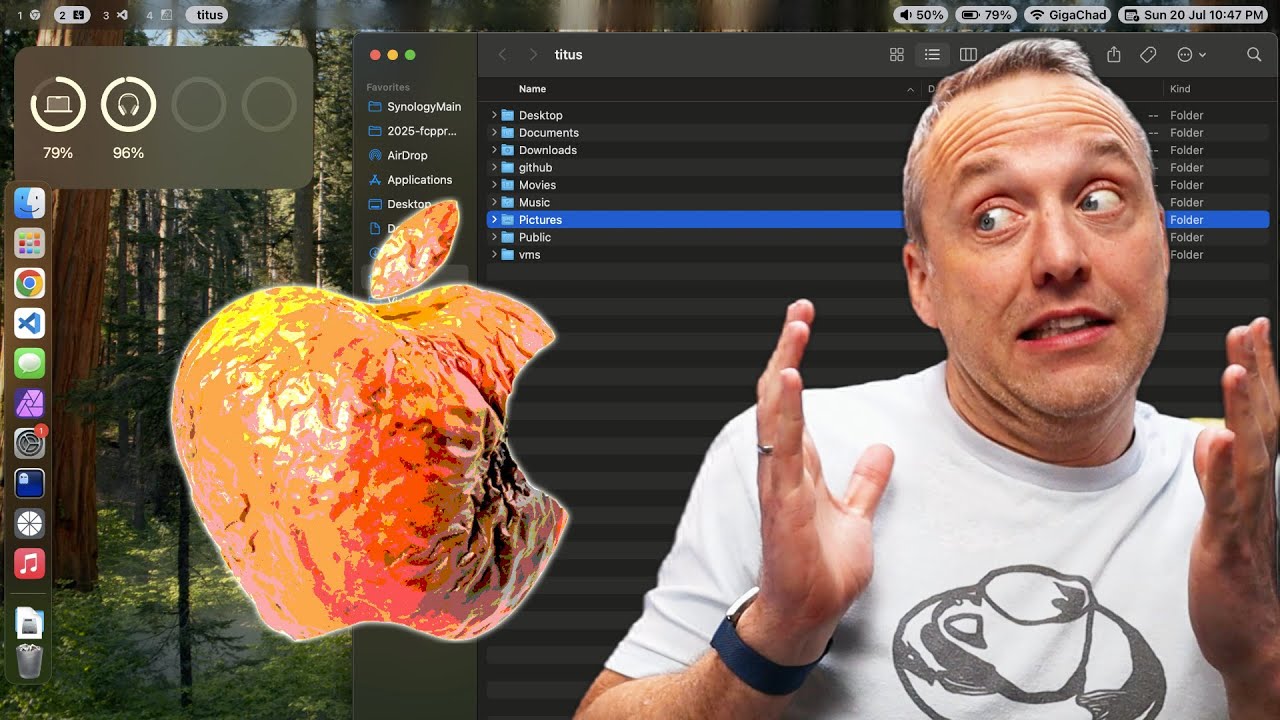
Task: Expand the Movies folder
Action: 494,185
